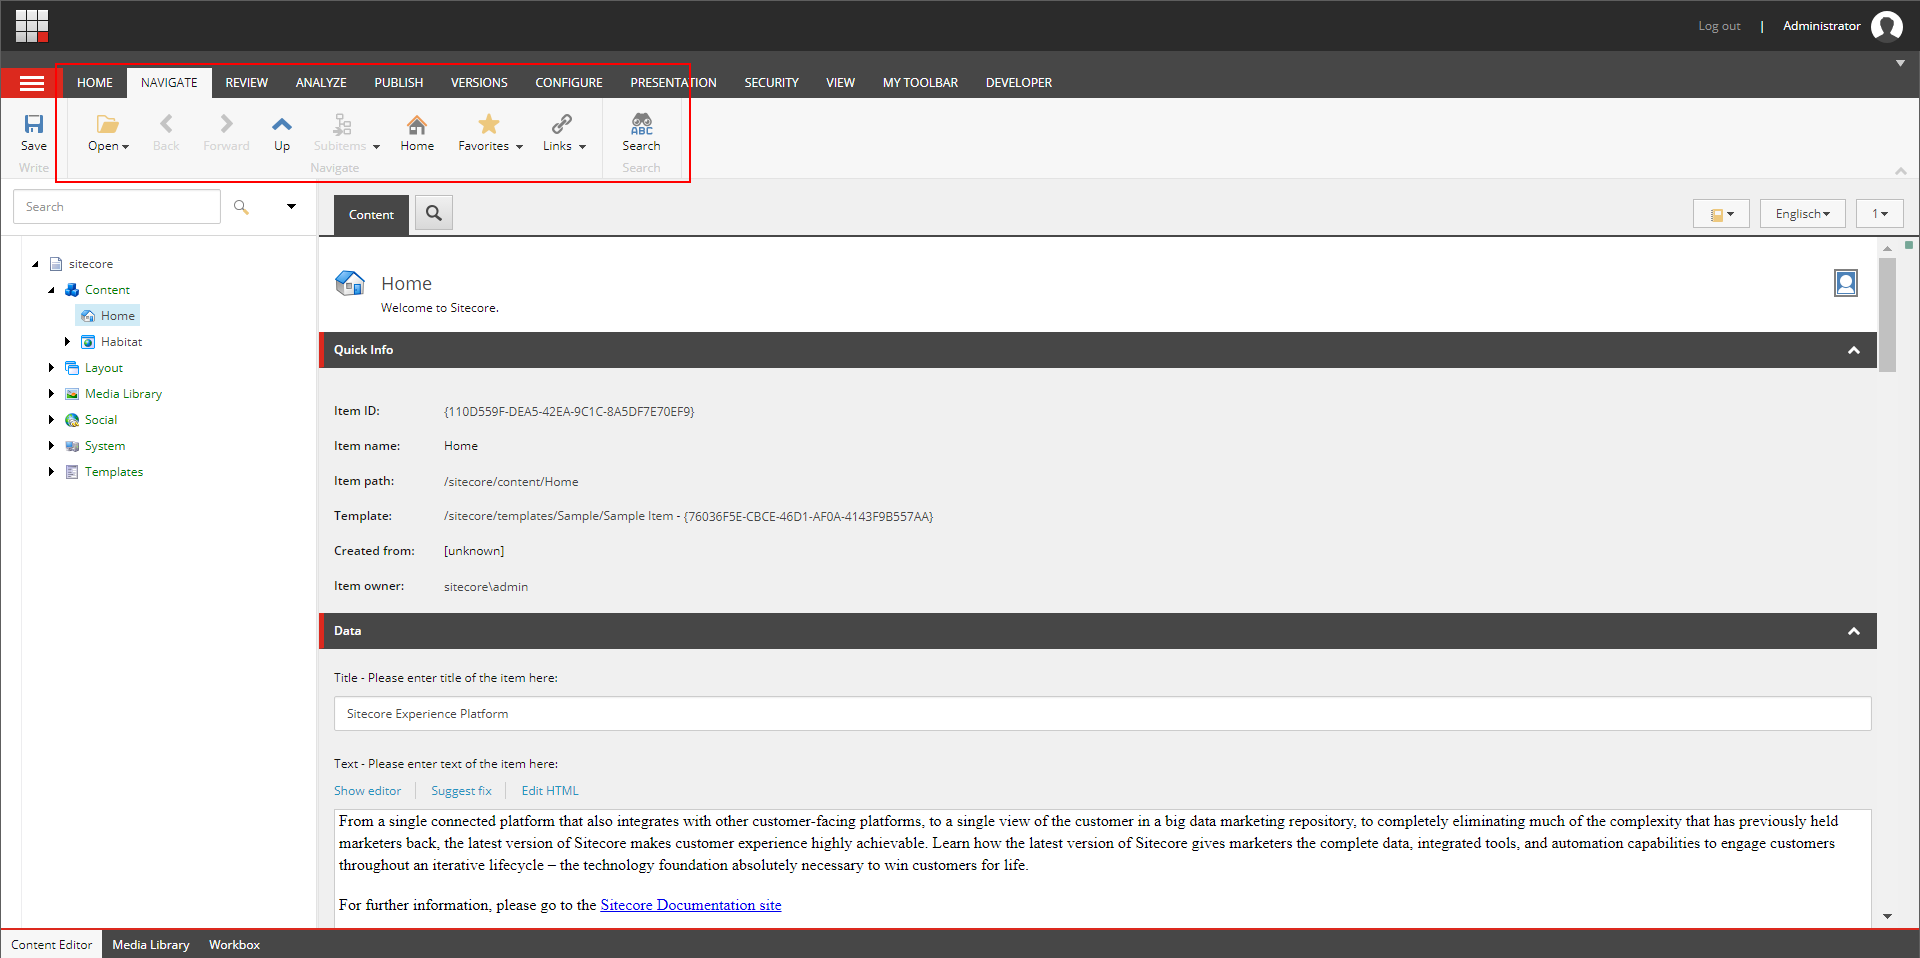The image size is (1920, 958).
Task: Switch to the REVIEW ribbon tab
Action: [246, 83]
